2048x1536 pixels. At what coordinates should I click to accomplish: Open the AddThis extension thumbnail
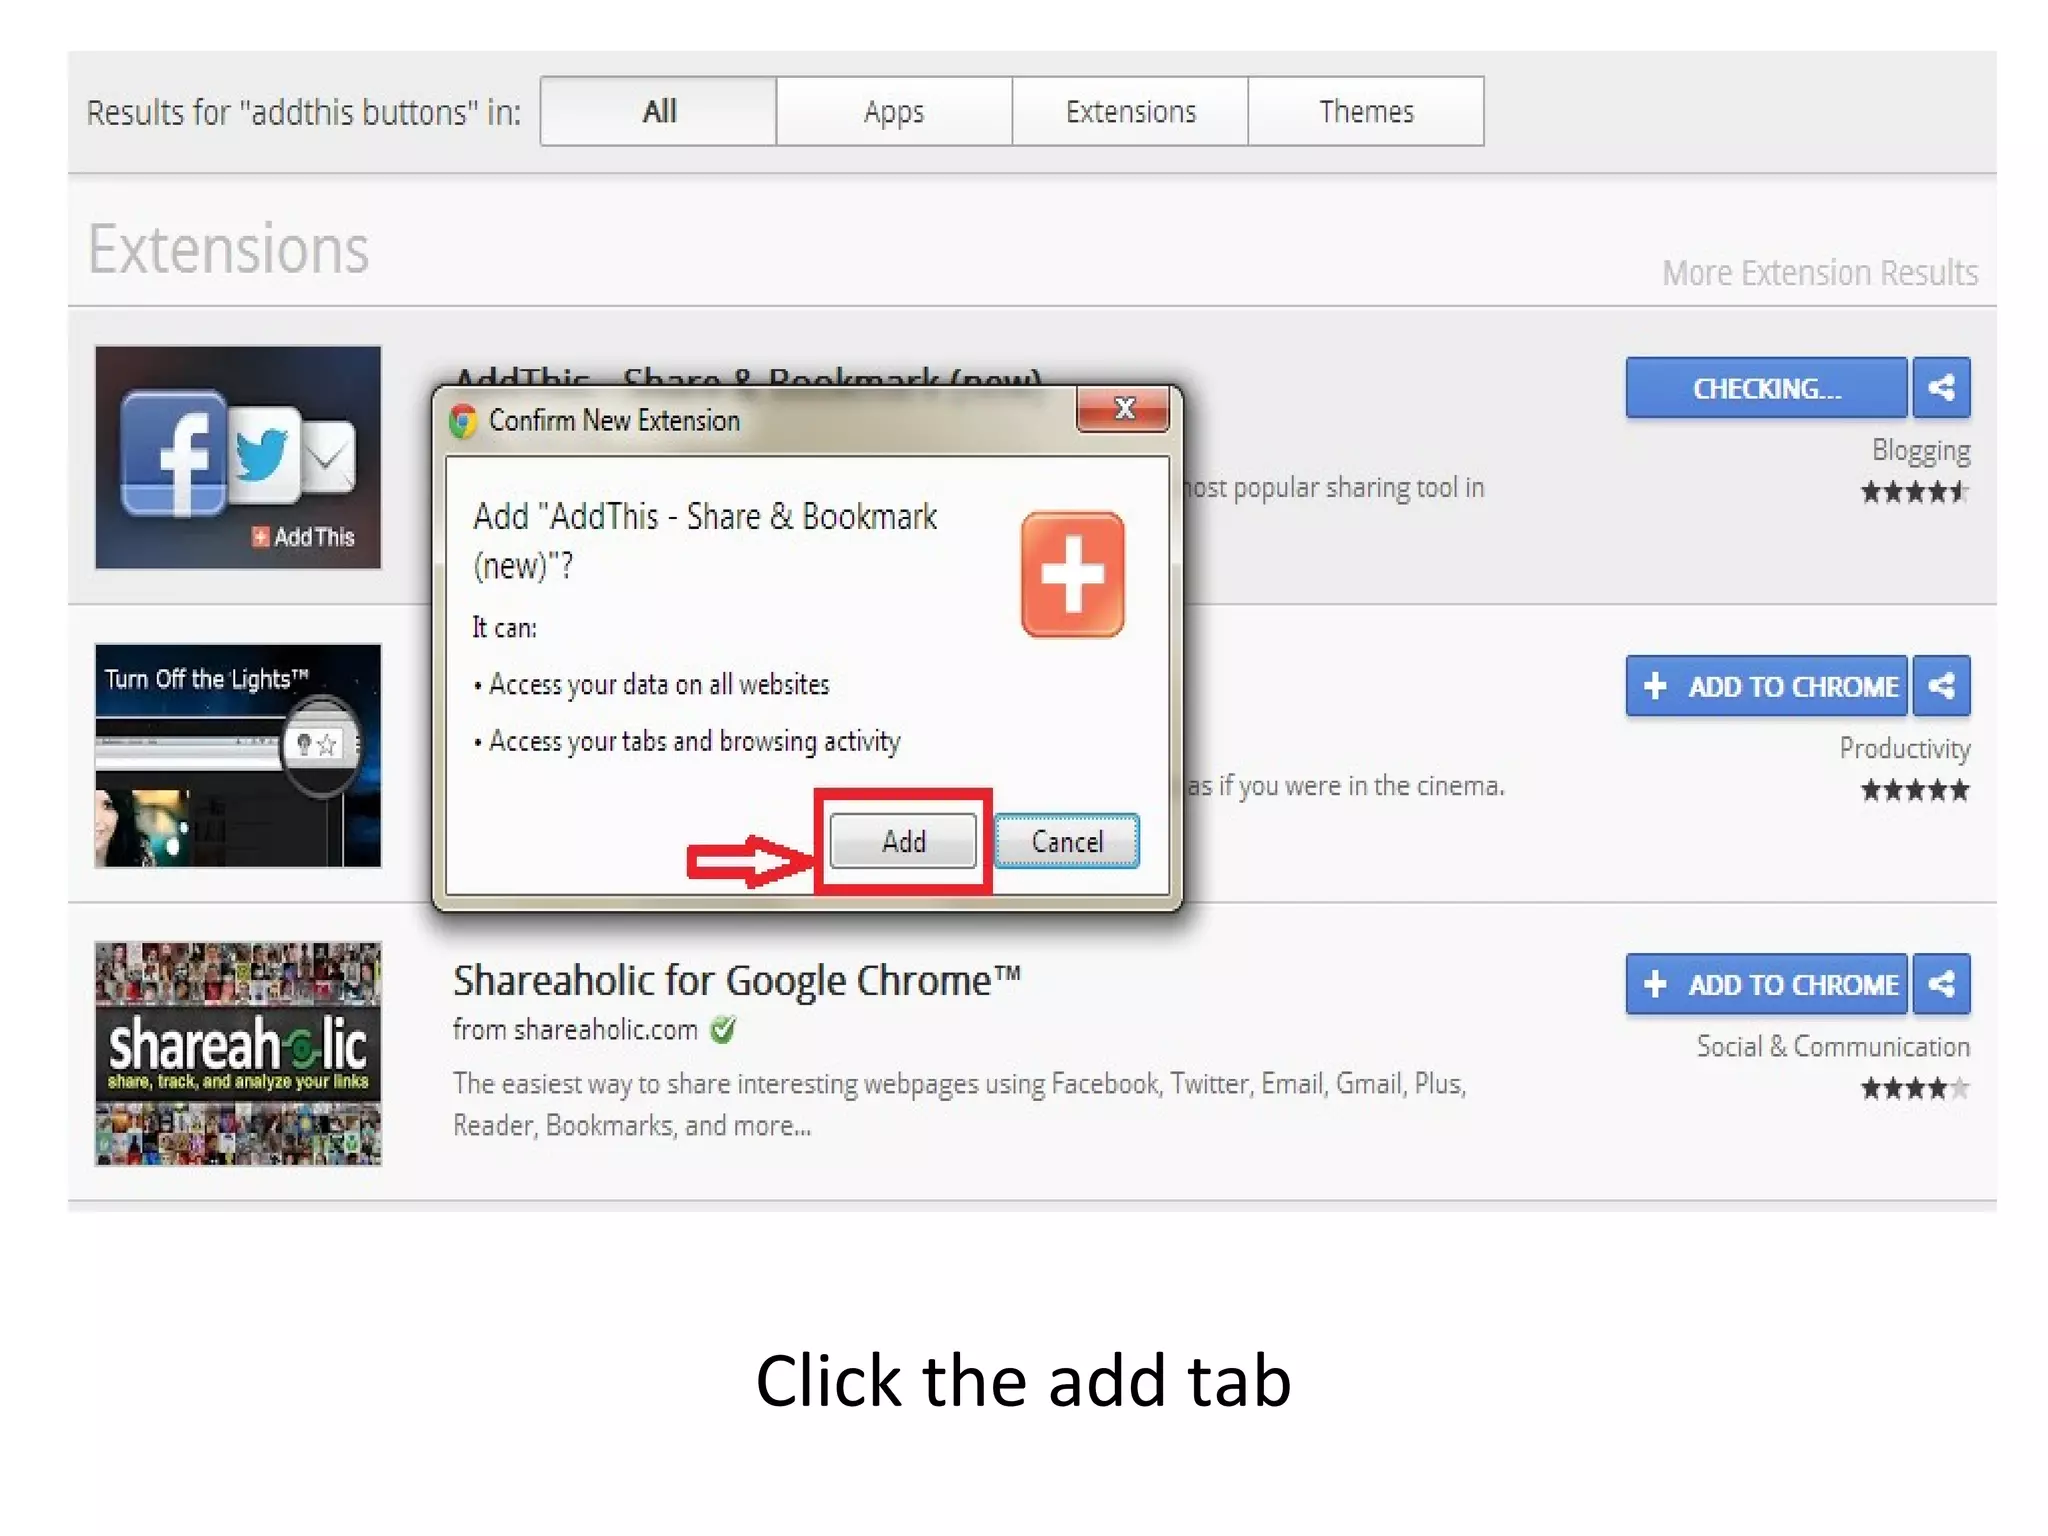238,457
